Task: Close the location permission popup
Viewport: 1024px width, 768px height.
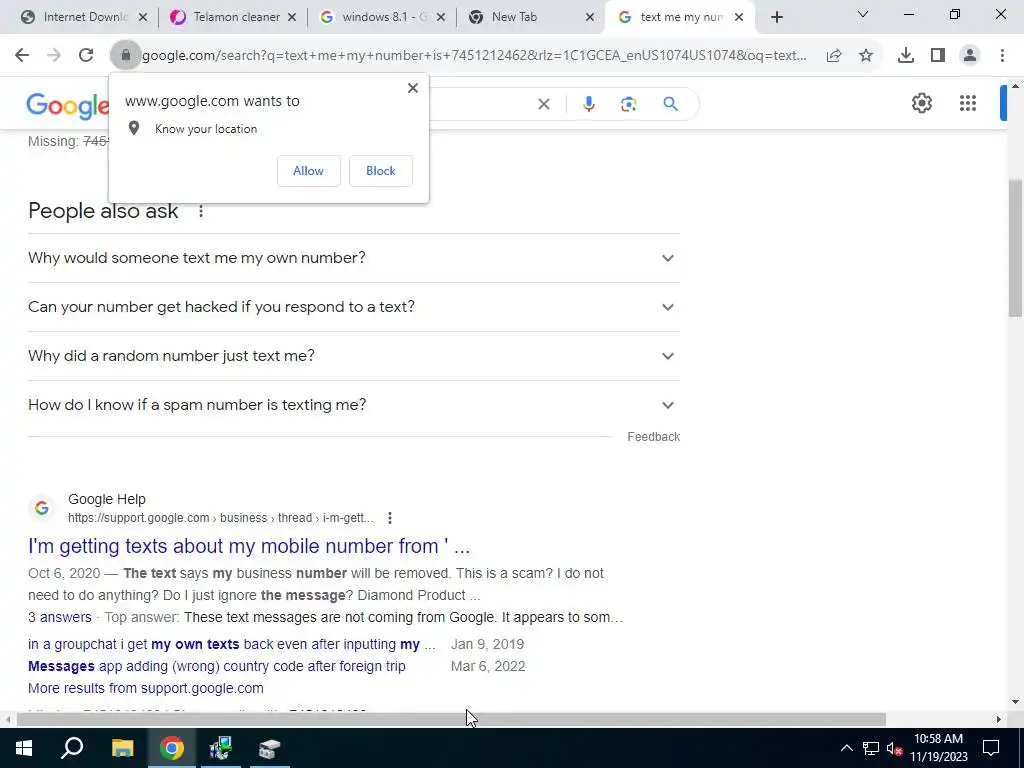Action: click(413, 88)
